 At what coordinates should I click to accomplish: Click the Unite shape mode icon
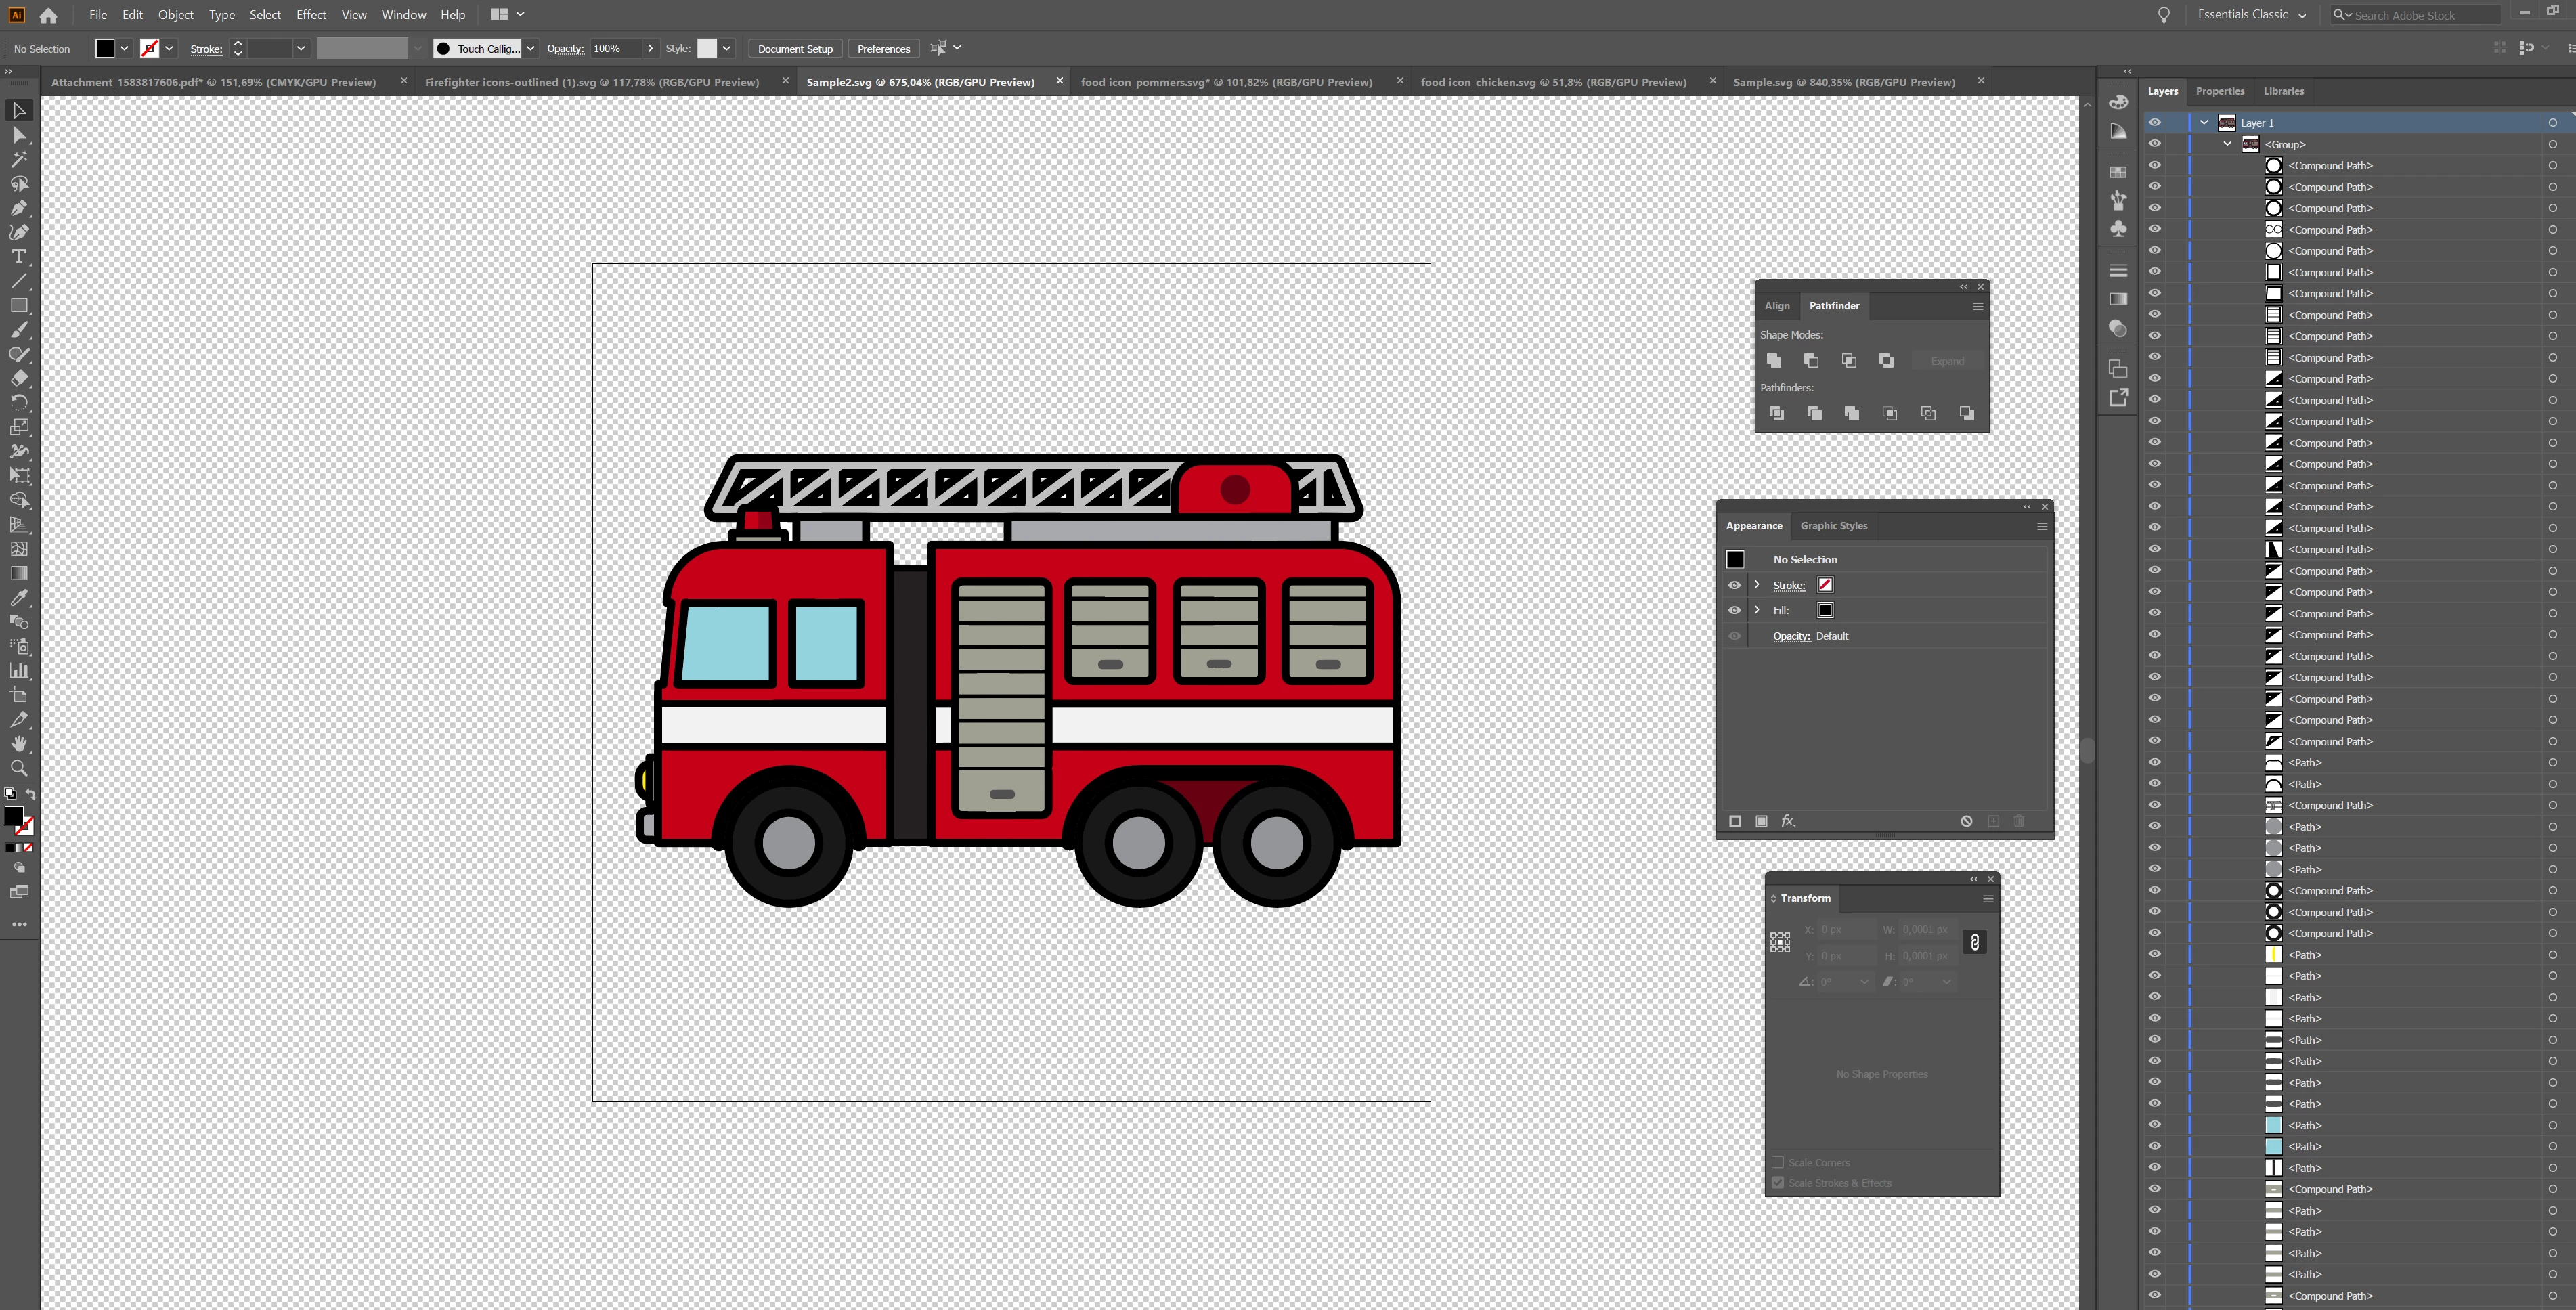1774,360
